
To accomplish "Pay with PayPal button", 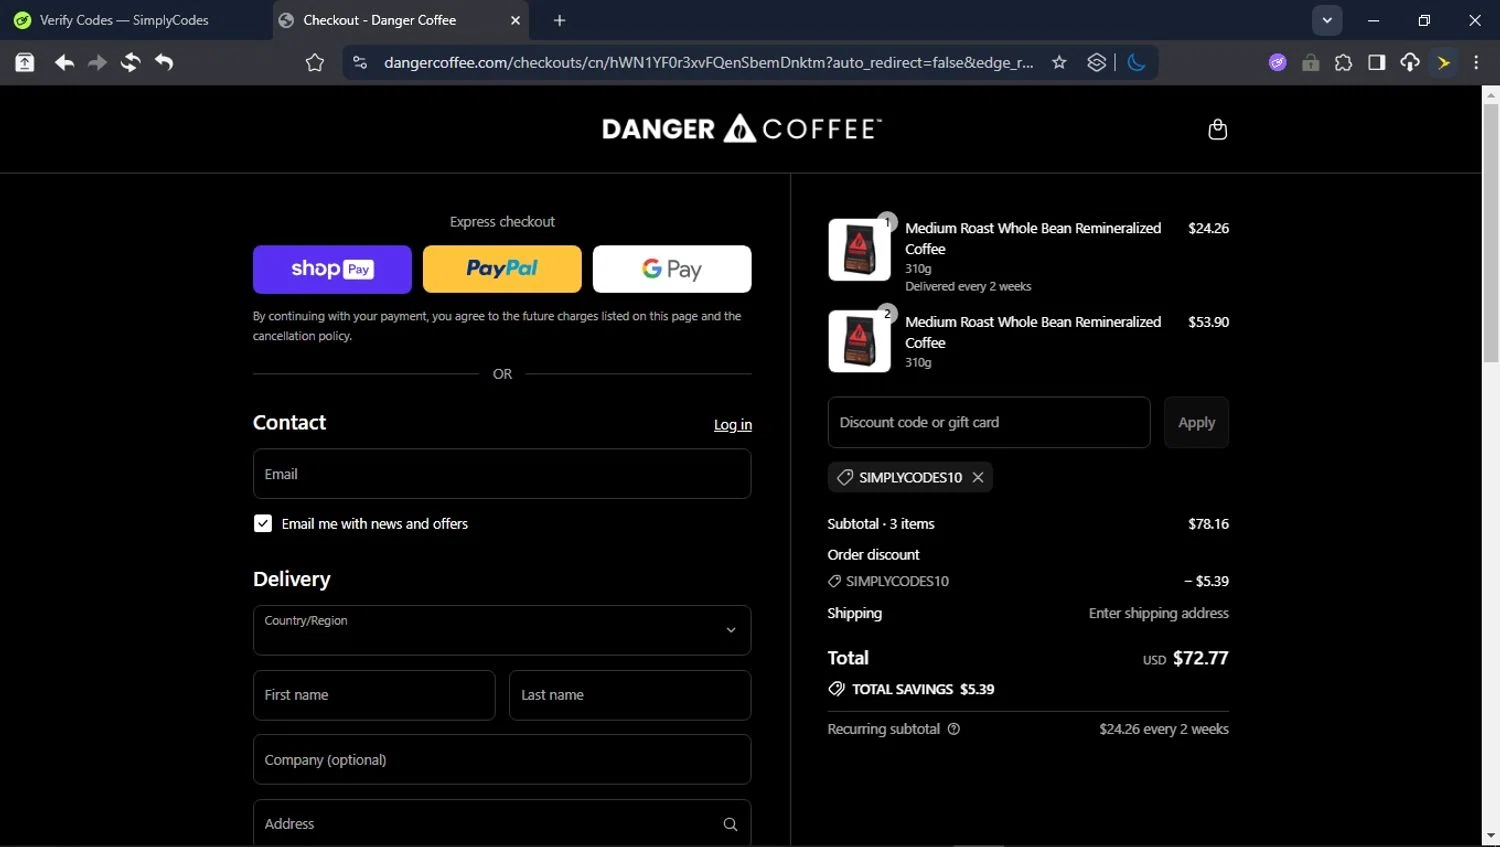I will (502, 269).
